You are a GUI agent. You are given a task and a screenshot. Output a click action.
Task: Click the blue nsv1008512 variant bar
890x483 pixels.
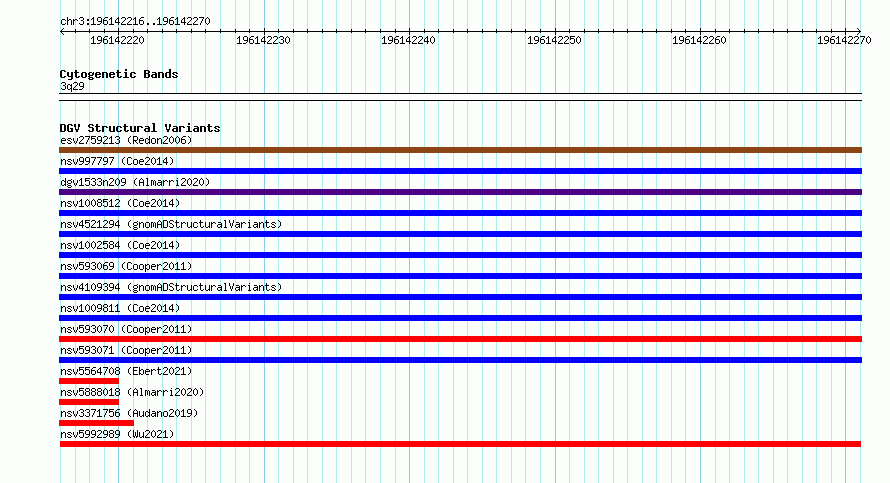(460, 213)
